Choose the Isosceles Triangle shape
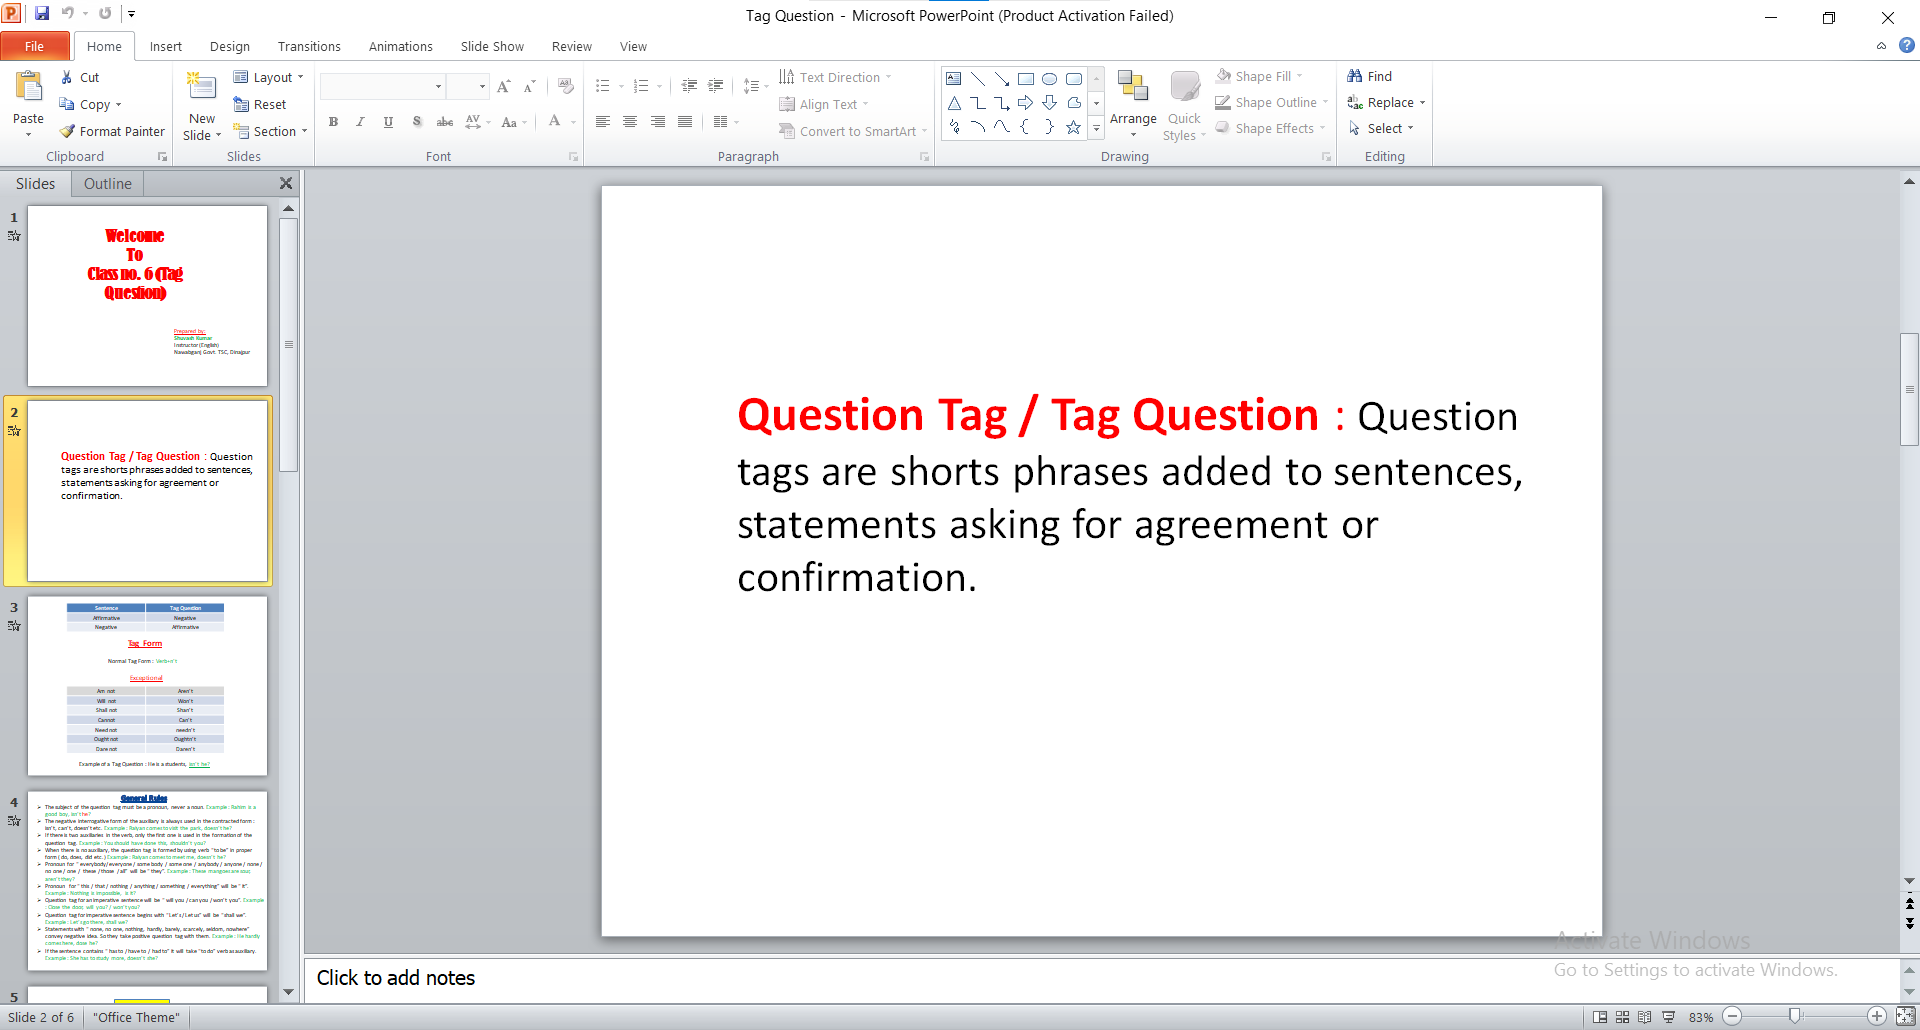The image size is (1920, 1030). tap(954, 103)
